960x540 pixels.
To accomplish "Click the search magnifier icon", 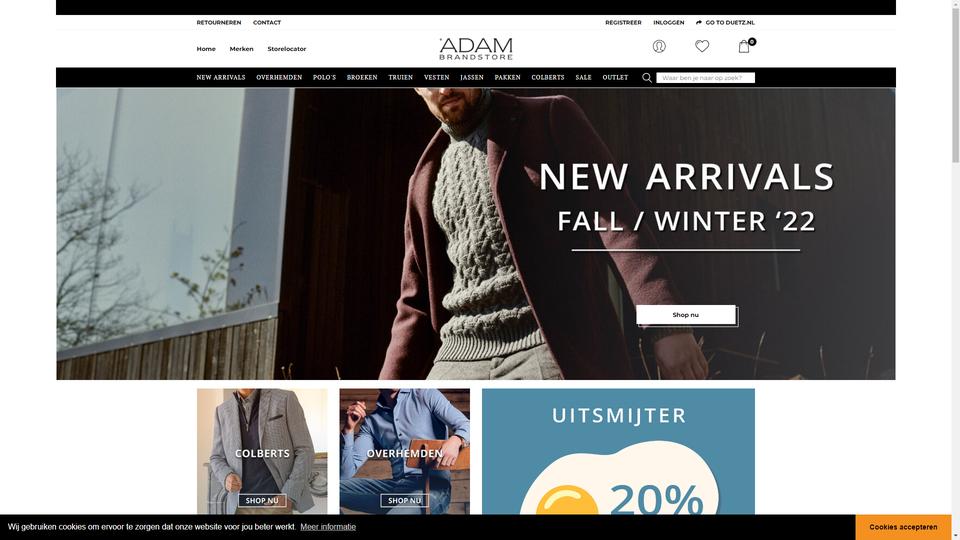I will pyautogui.click(x=647, y=78).
